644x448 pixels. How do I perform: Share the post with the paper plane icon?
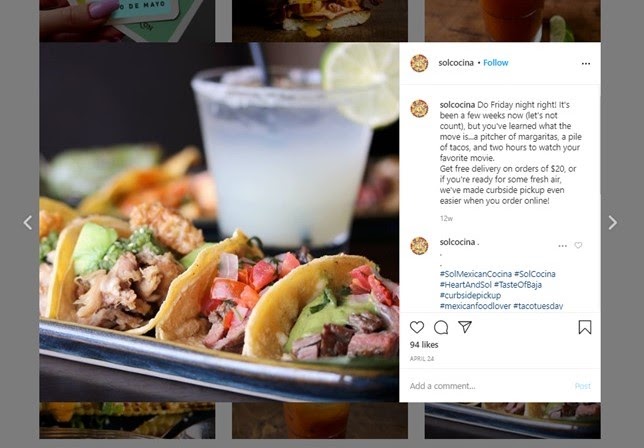465,327
